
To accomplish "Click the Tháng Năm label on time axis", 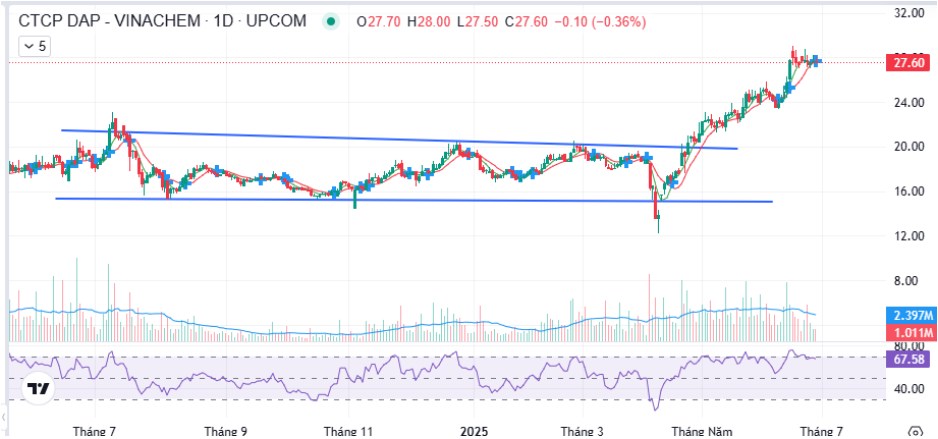I will pos(702,431).
